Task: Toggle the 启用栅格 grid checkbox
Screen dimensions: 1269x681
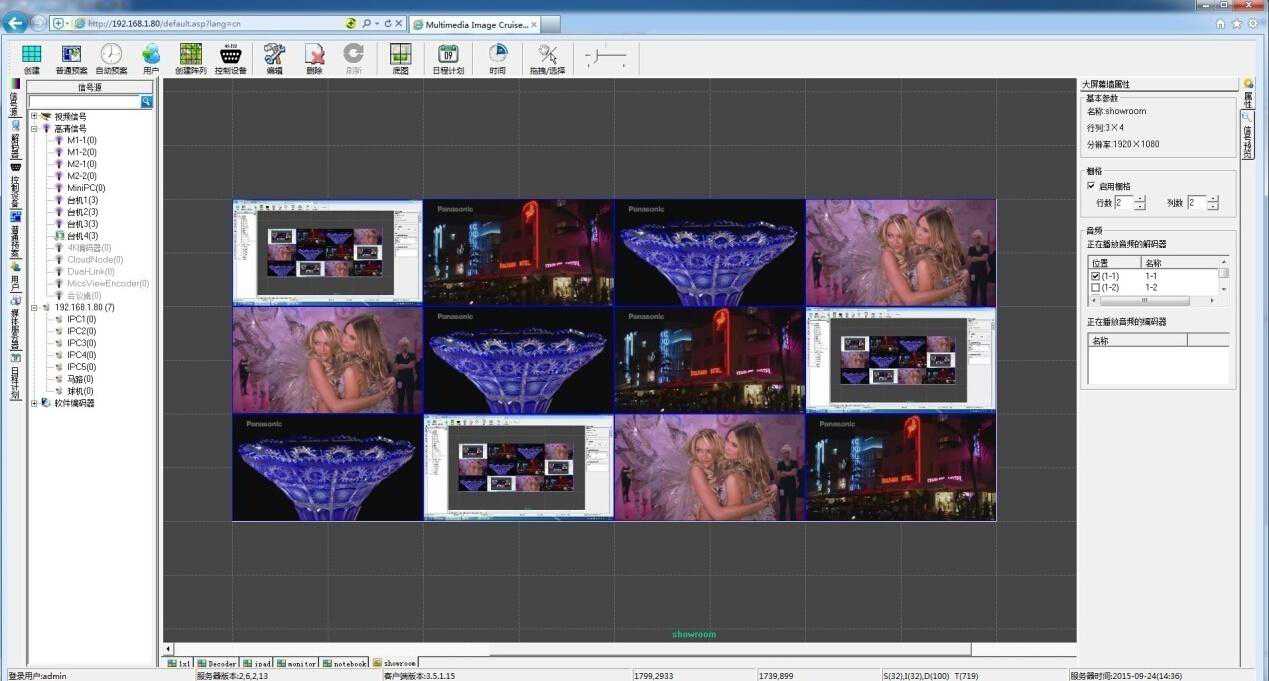Action: click(x=1092, y=186)
